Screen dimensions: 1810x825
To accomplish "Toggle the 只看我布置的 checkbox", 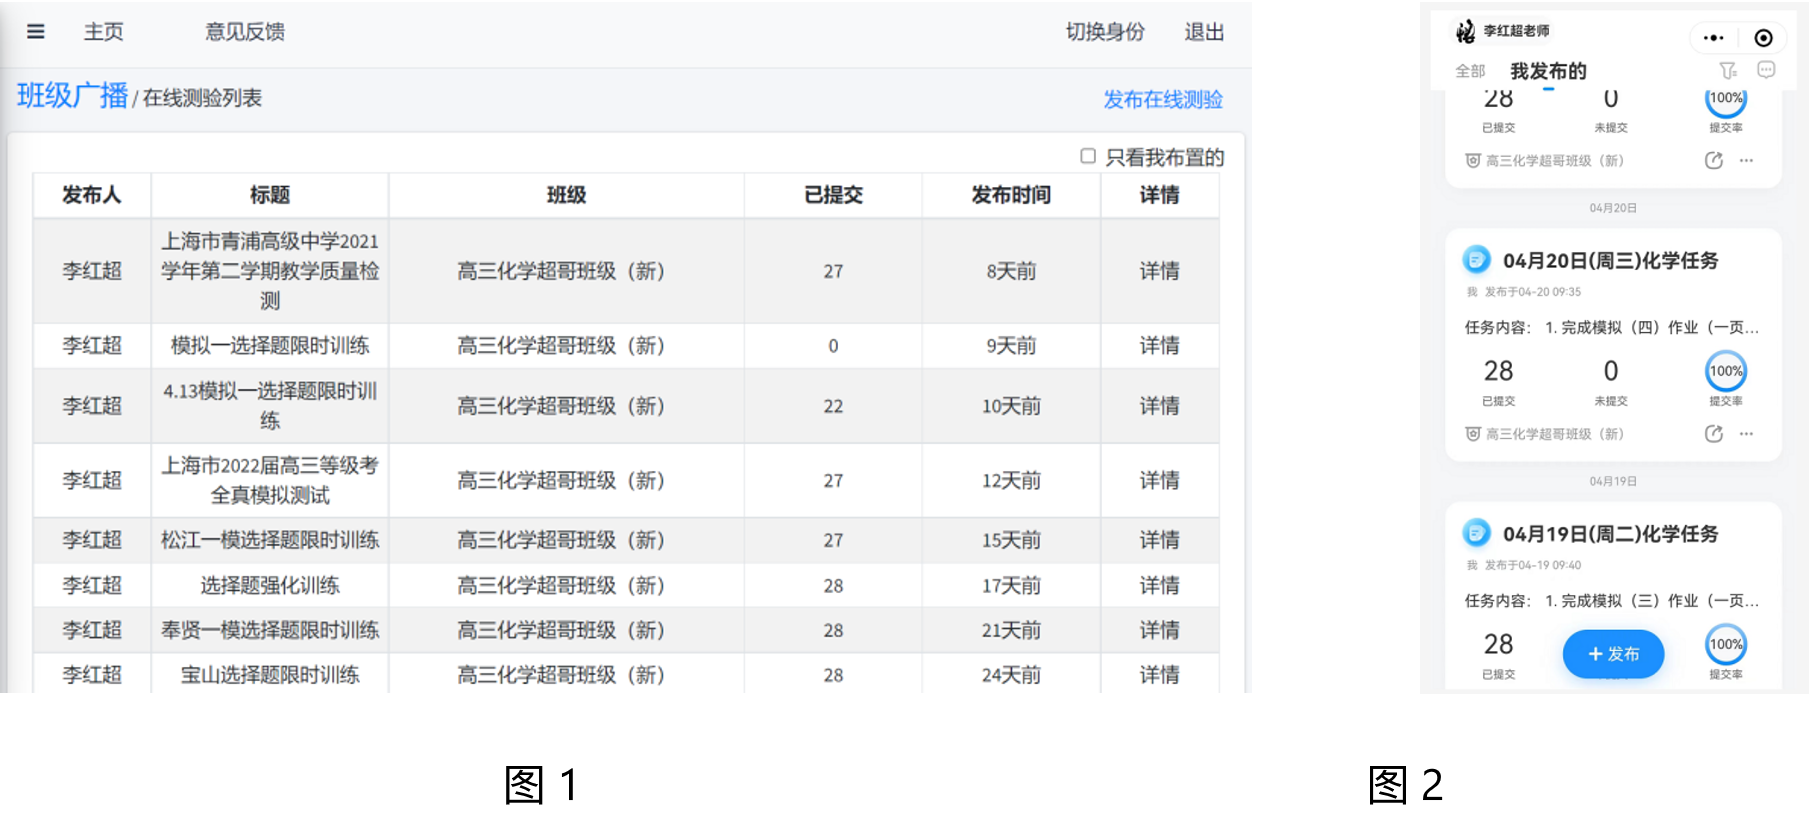I will coord(1088,156).
